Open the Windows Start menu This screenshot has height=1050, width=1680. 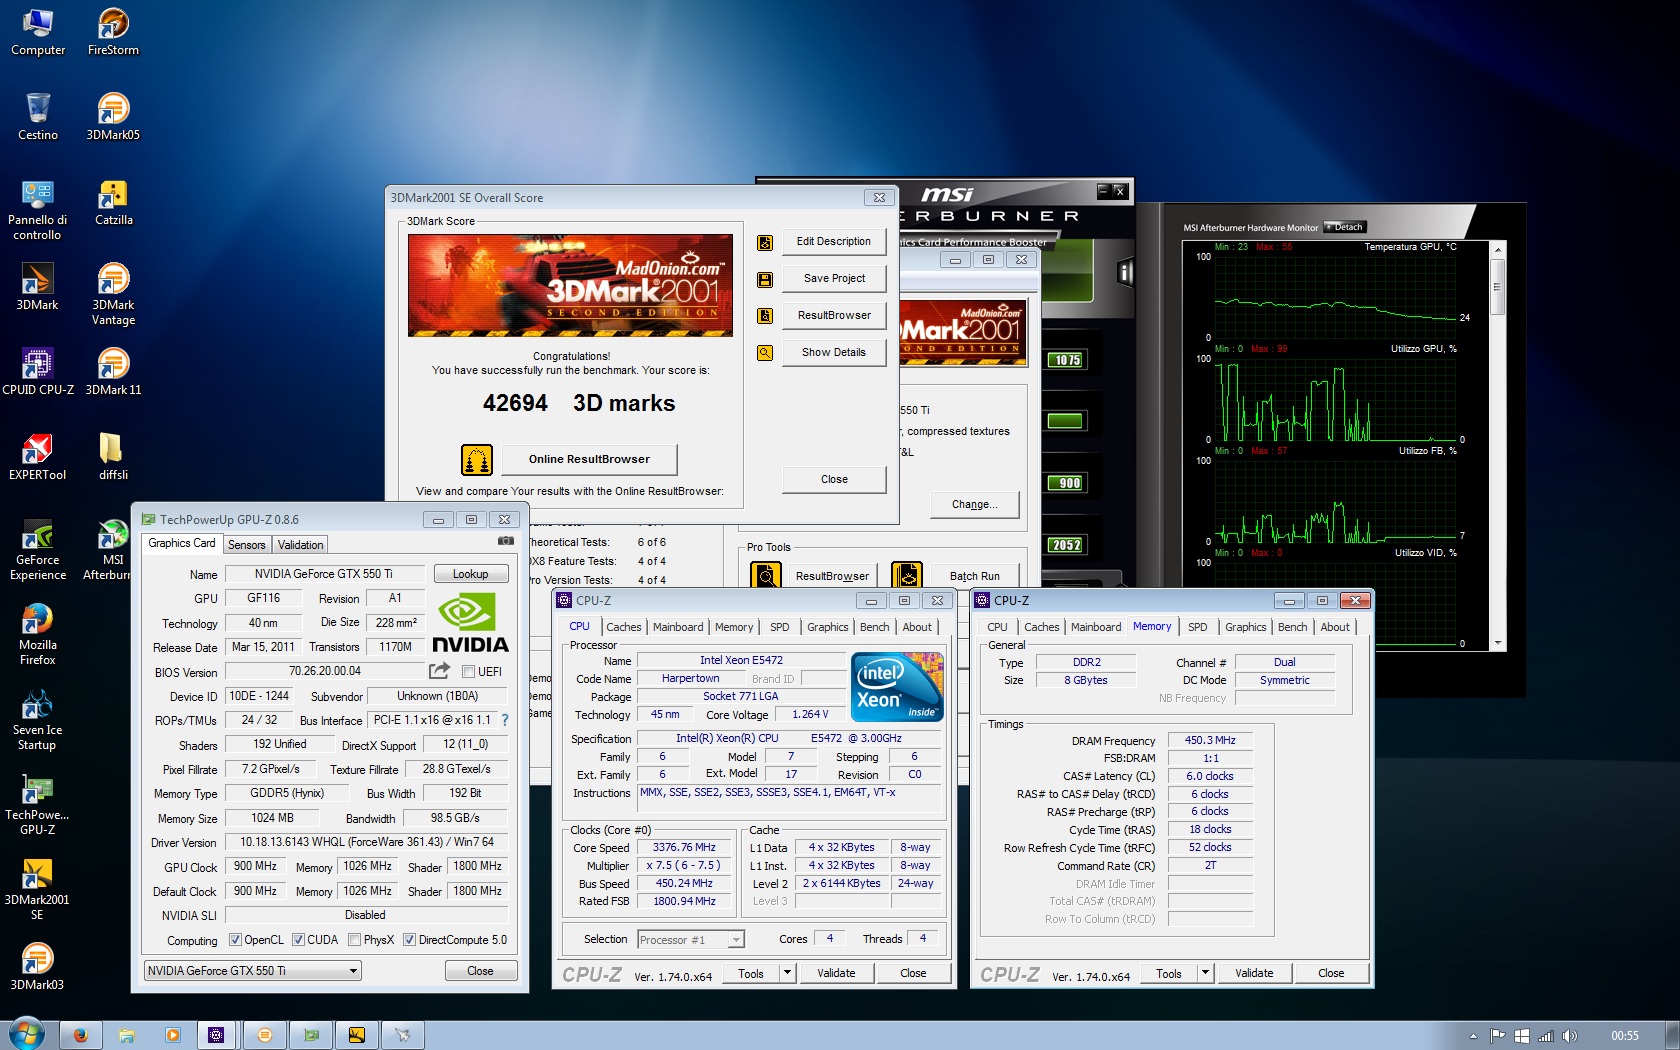click(x=26, y=1034)
